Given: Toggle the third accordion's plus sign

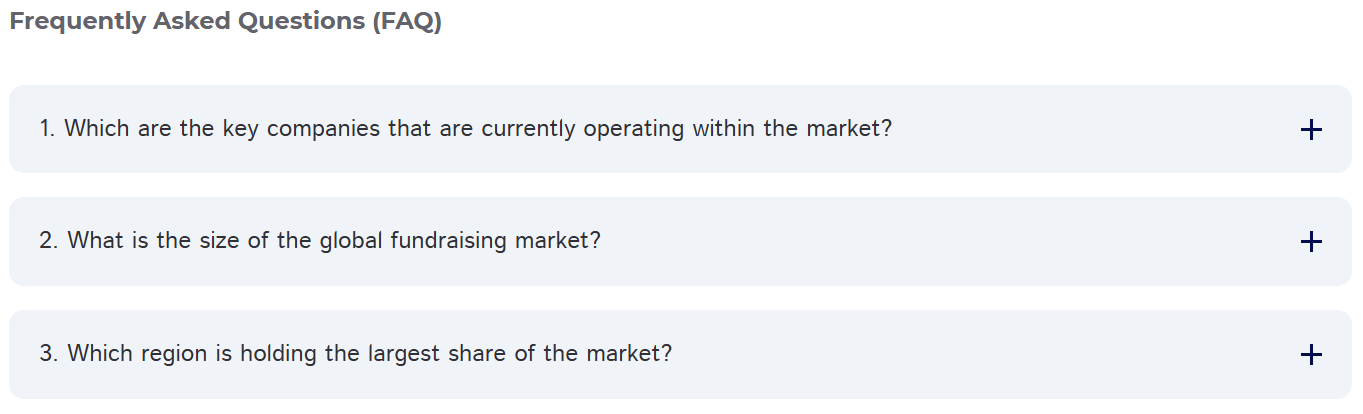Looking at the screenshot, I should pos(1311,355).
